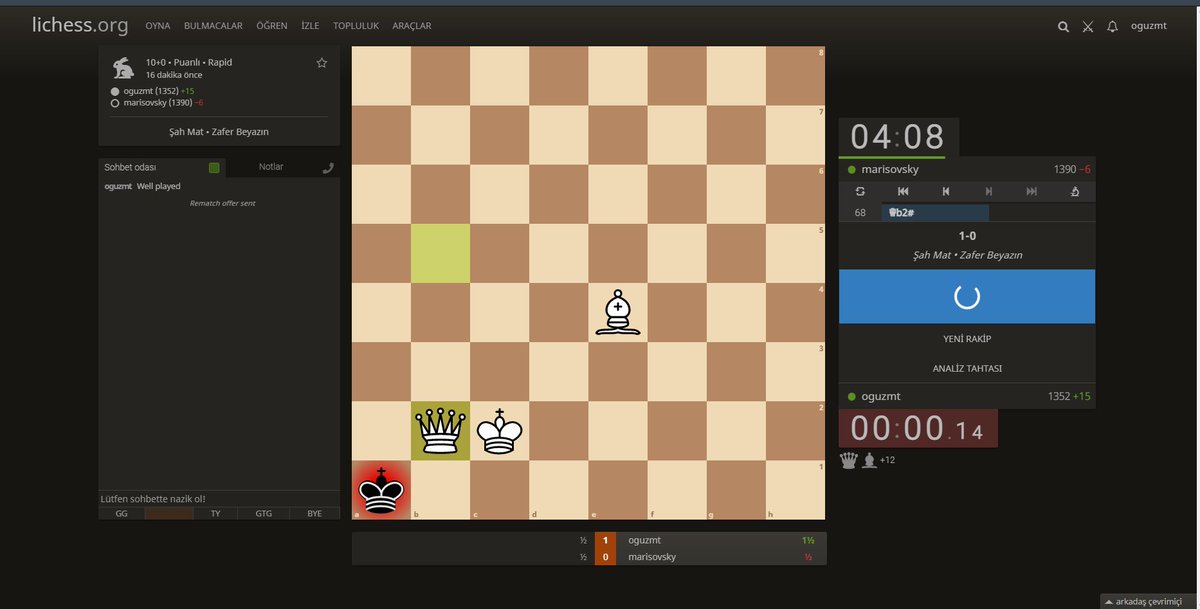Switch to the Notlar tab
Screen dimensions: 1200x609
(271, 168)
